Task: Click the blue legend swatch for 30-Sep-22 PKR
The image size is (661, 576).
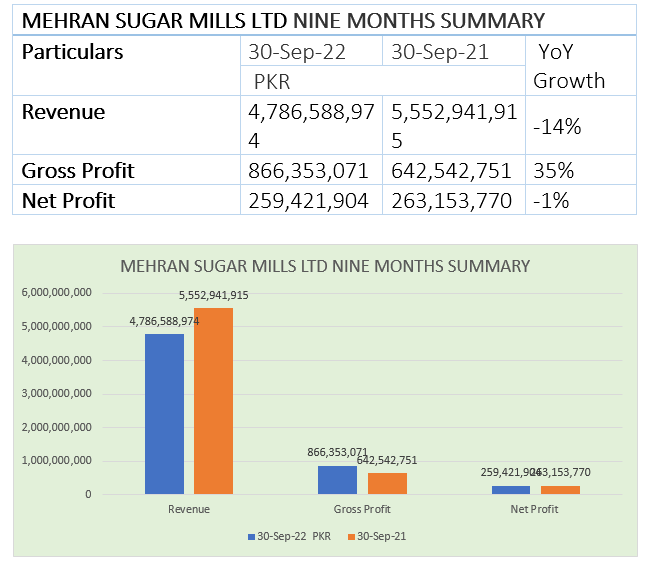Action: tap(251, 537)
